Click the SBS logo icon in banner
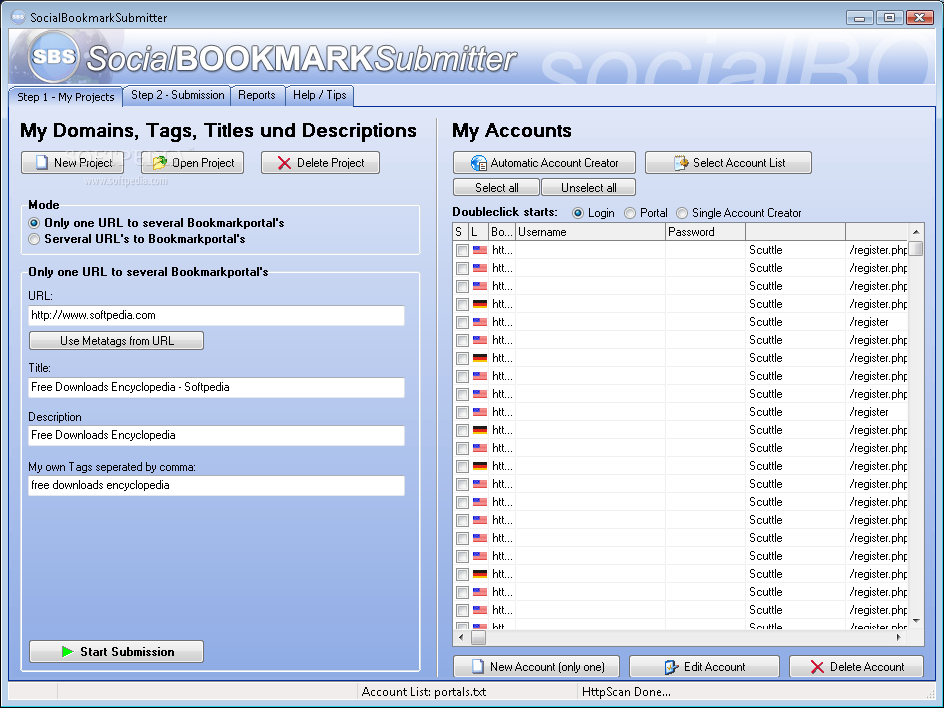 click(54, 56)
